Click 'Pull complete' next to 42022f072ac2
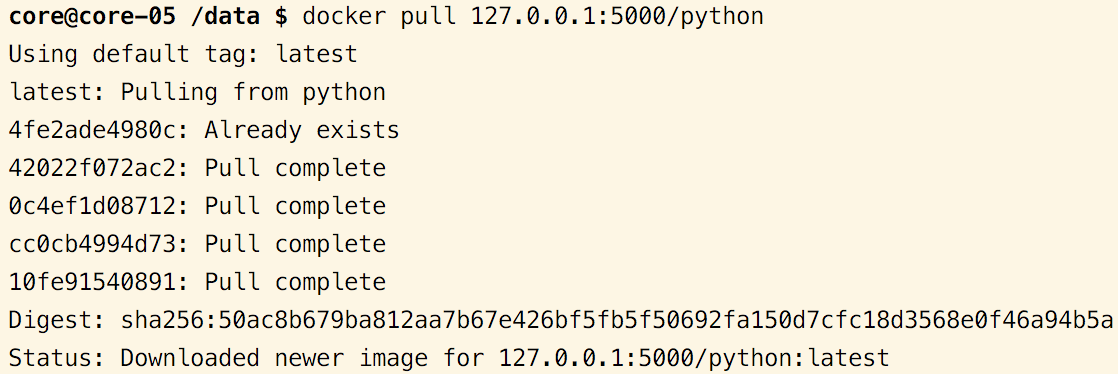Image resolution: width=1118 pixels, height=374 pixels. [x=295, y=169]
